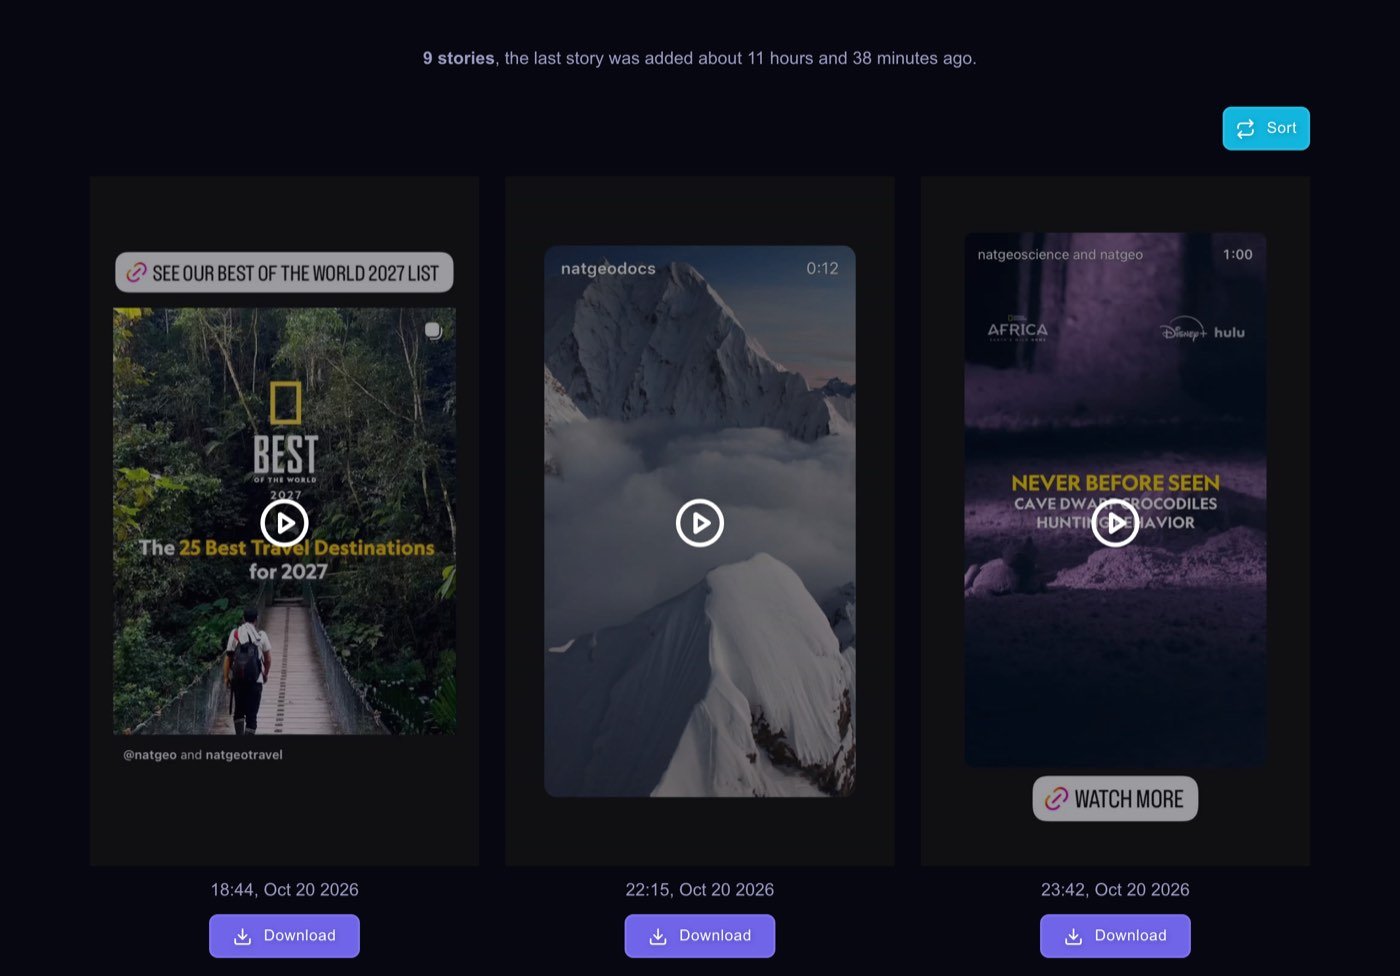This screenshot has height=976, width=1400.
Task: Click the natgeoscience and natgeo caption
Action: (x=1060, y=255)
